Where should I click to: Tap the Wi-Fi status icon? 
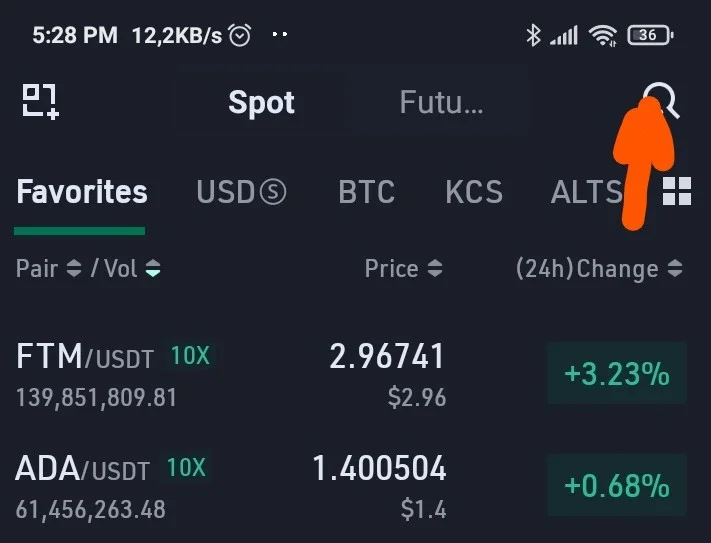[x=603, y=35]
